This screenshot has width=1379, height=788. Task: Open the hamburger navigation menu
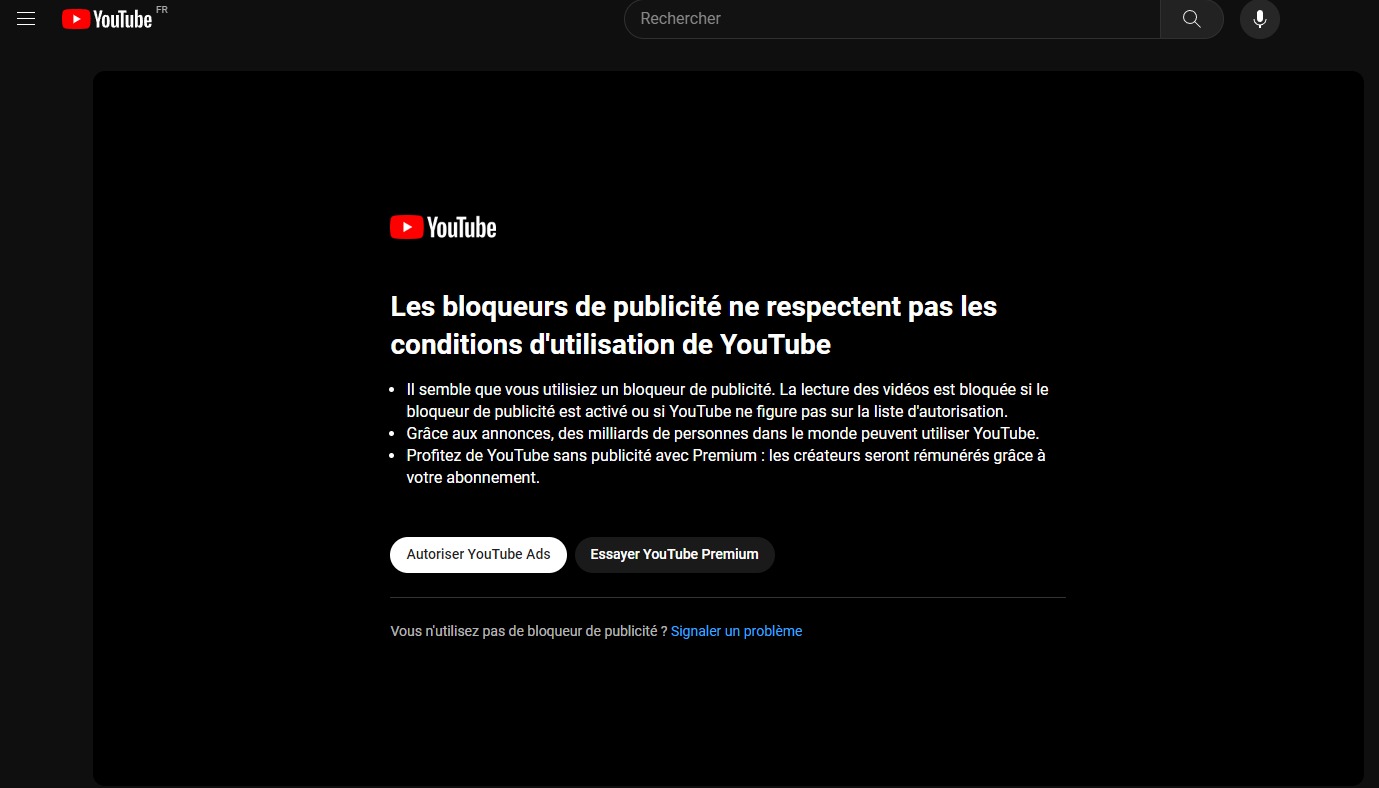coord(25,18)
